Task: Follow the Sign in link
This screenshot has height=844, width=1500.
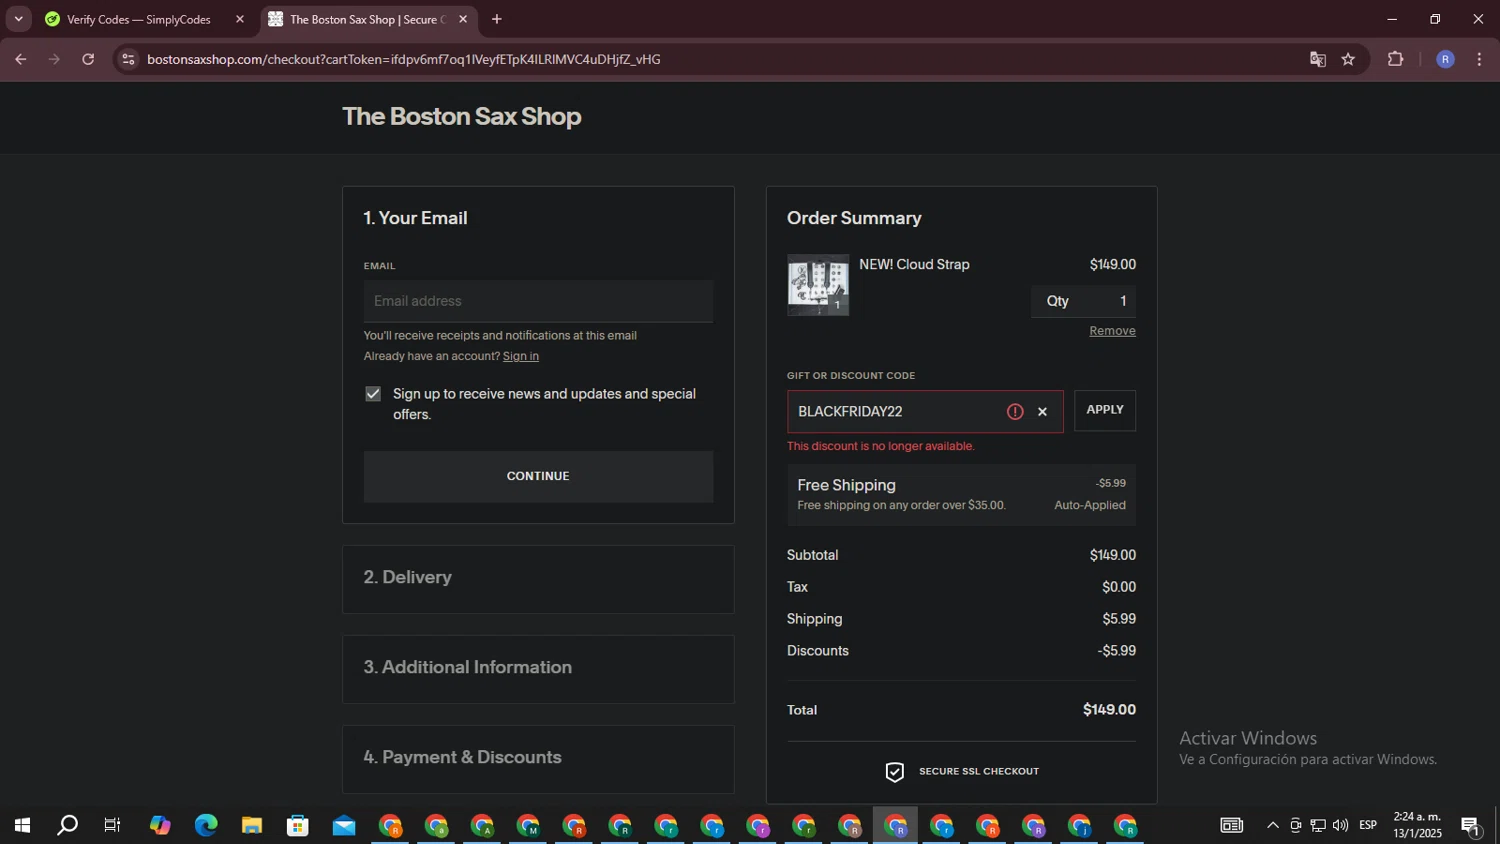Action: [x=520, y=356]
